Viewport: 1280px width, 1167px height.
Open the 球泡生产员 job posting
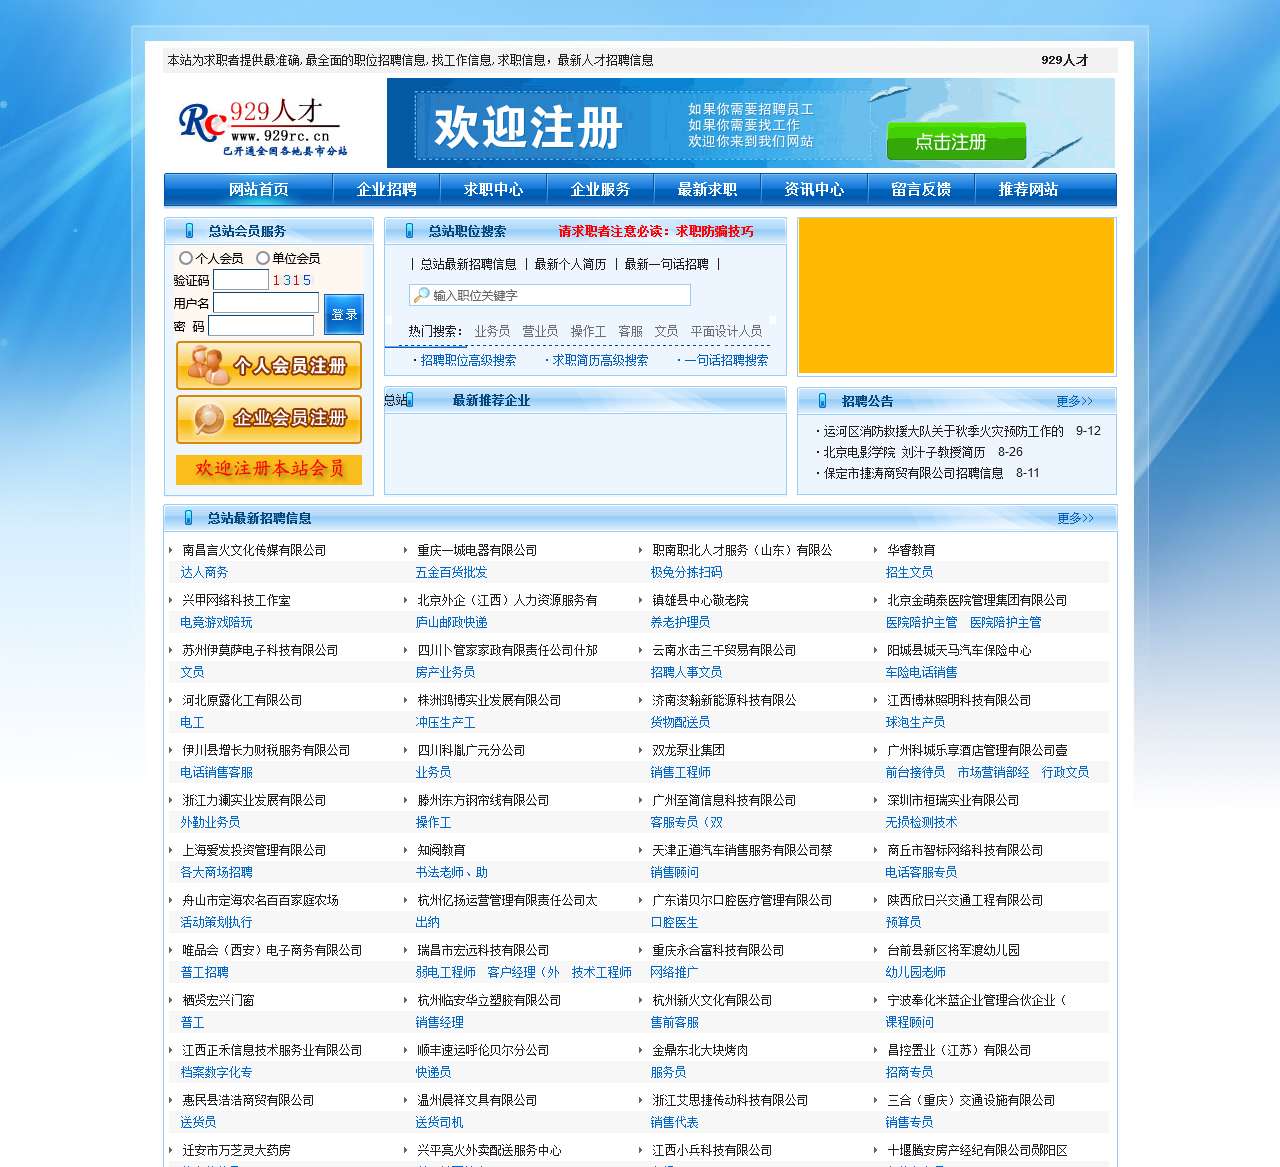tap(915, 722)
